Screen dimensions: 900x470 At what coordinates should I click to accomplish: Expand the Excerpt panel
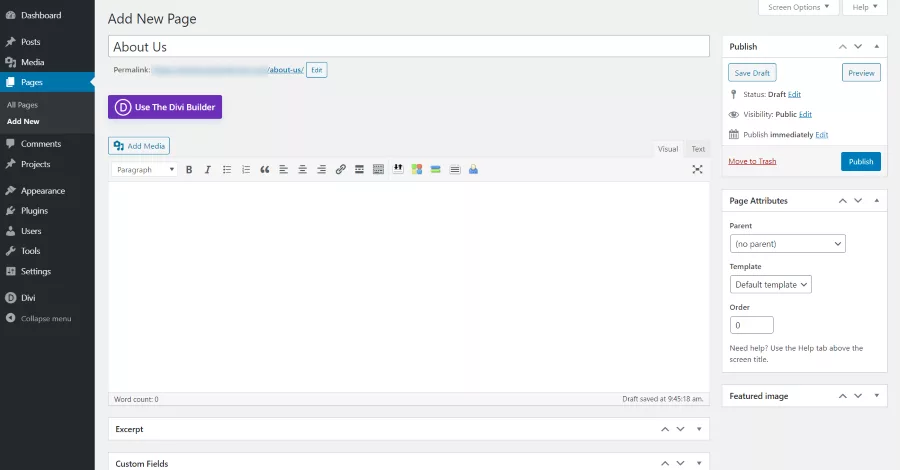tap(699, 429)
